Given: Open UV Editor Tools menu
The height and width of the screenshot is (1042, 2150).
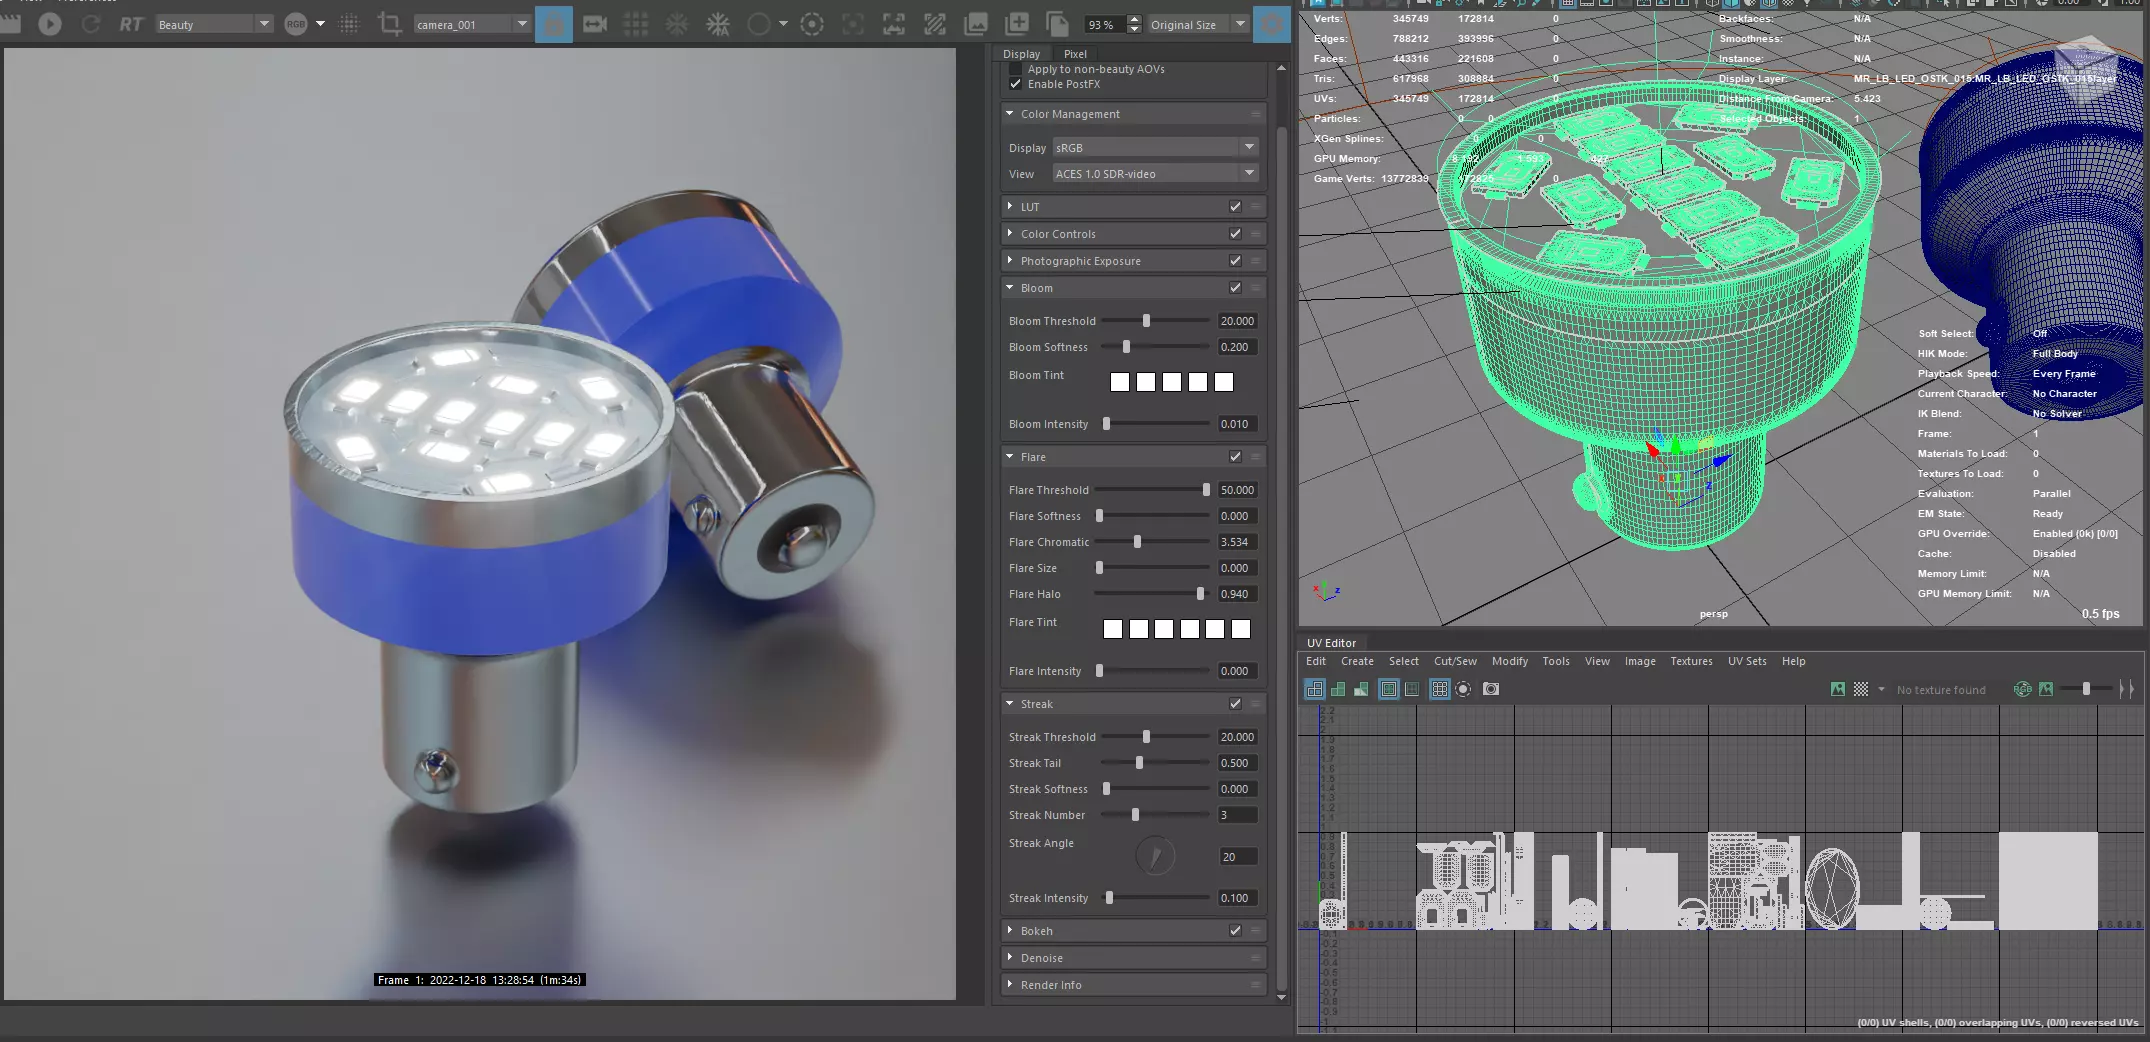Looking at the screenshot, I should (x=1556, y=661).
